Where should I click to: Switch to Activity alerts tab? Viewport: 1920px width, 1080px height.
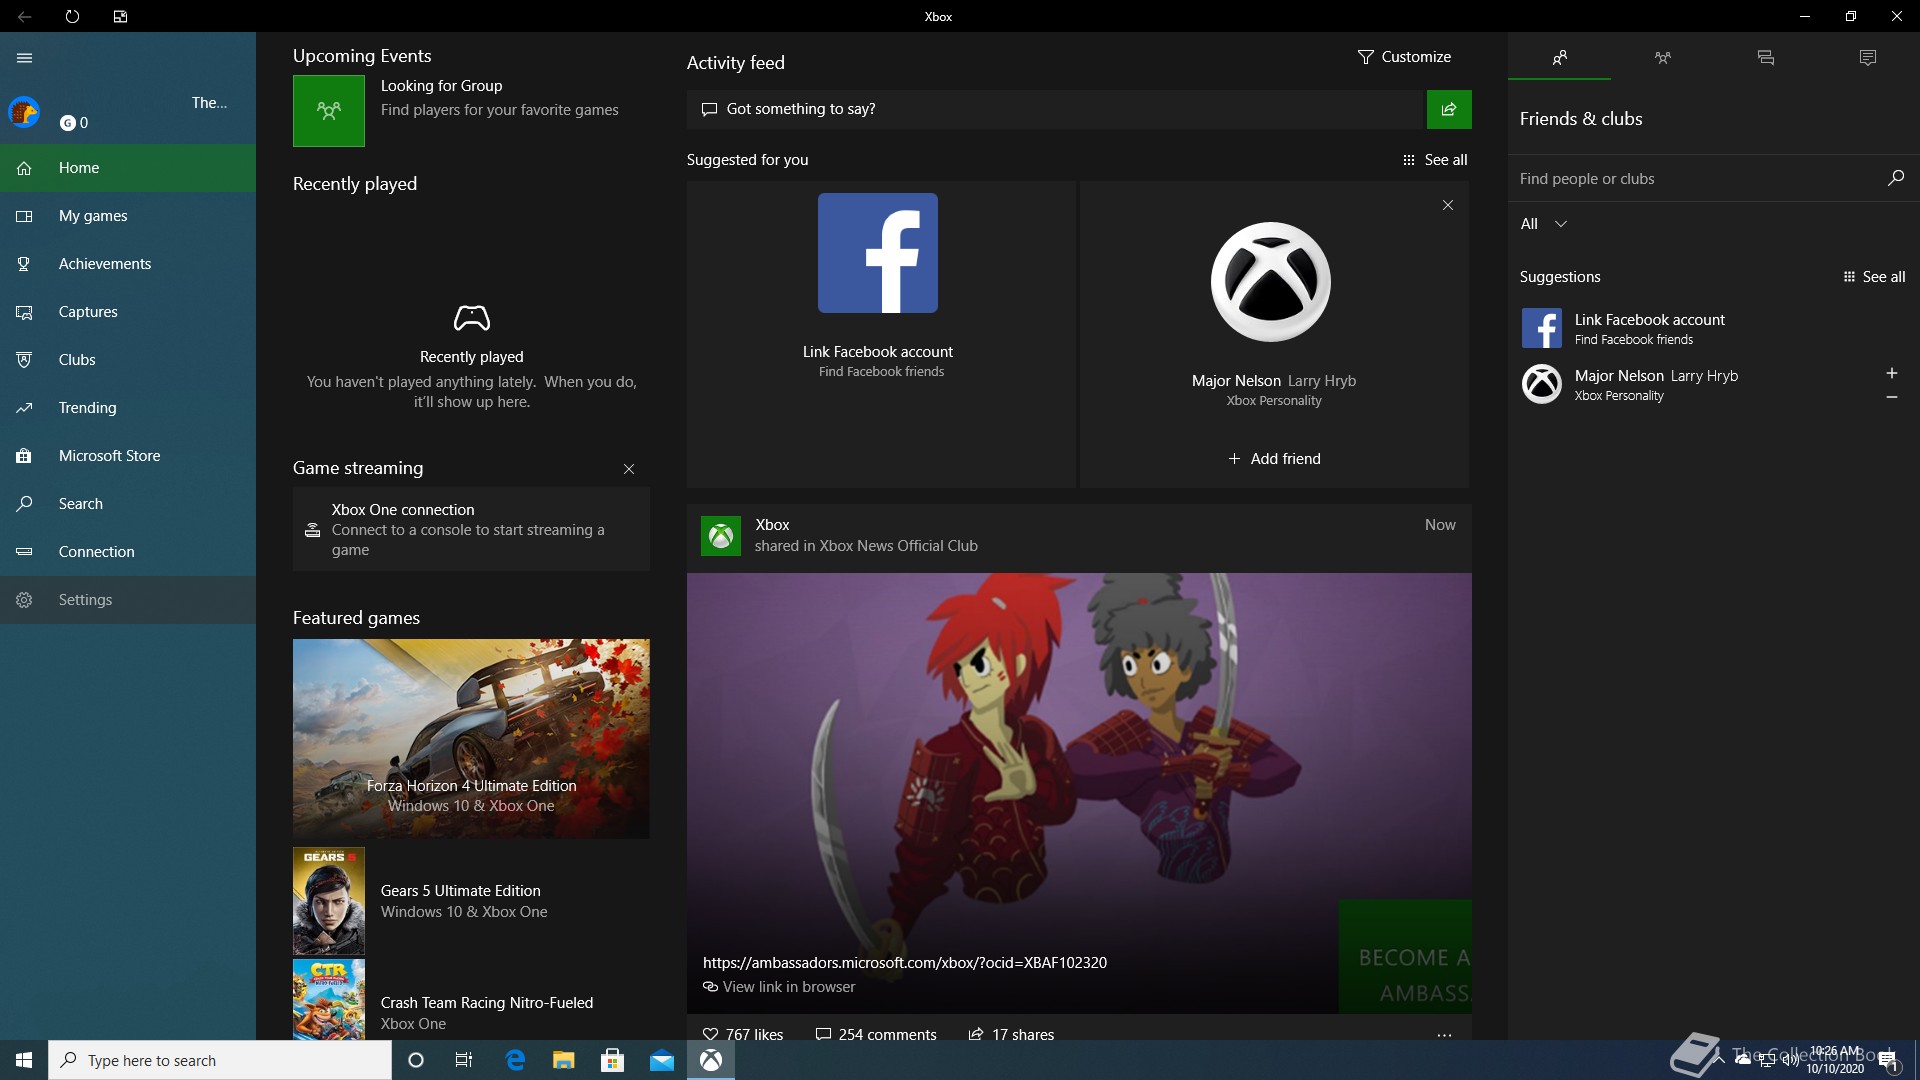click(1868, 57)
